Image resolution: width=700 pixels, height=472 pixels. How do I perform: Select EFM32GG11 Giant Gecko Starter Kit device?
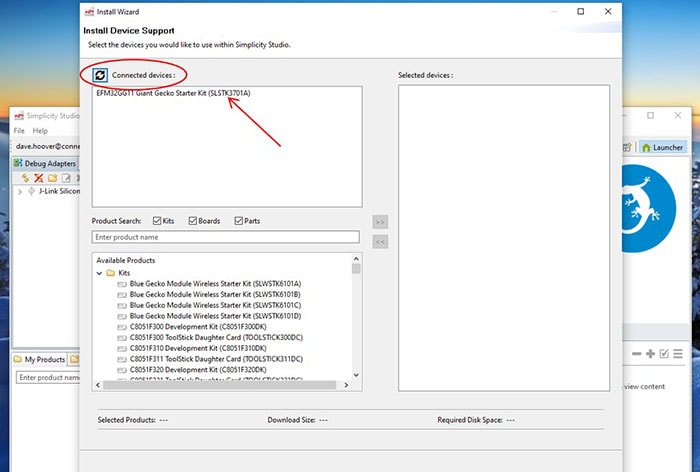point(173,93)
